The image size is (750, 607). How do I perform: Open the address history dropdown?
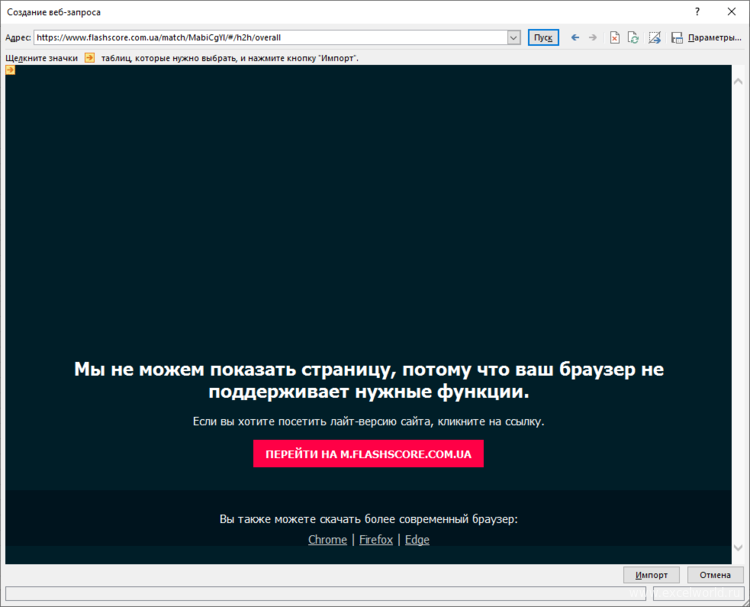tap(514, 37)
